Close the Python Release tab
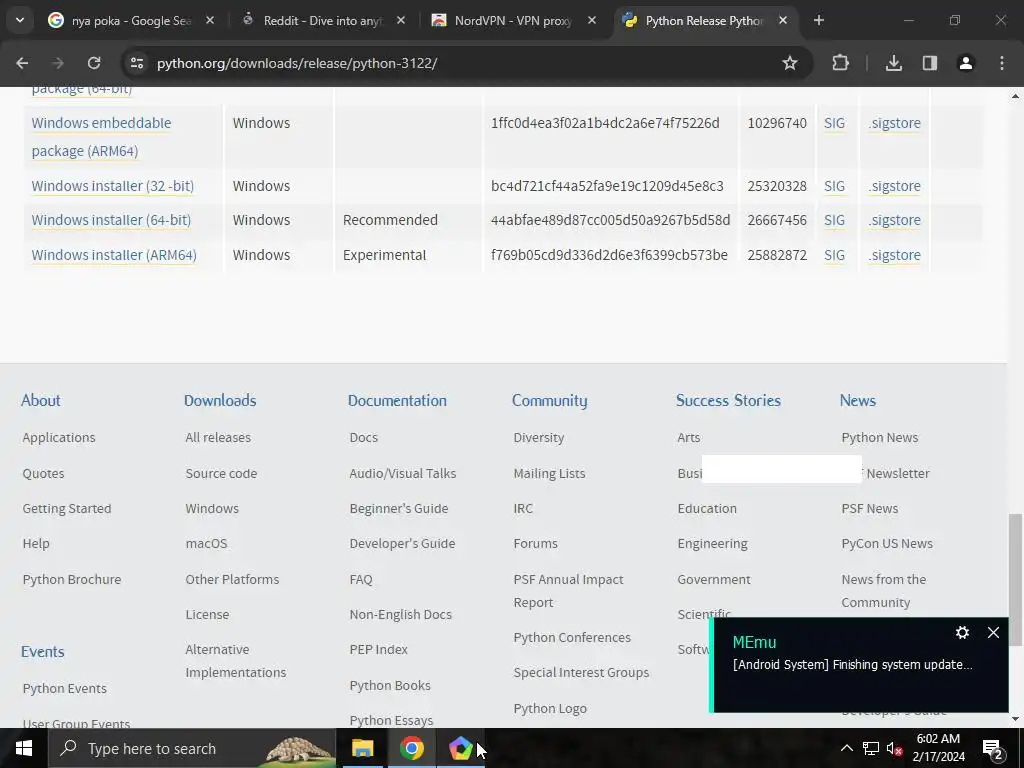 click(x=782, y=20)
